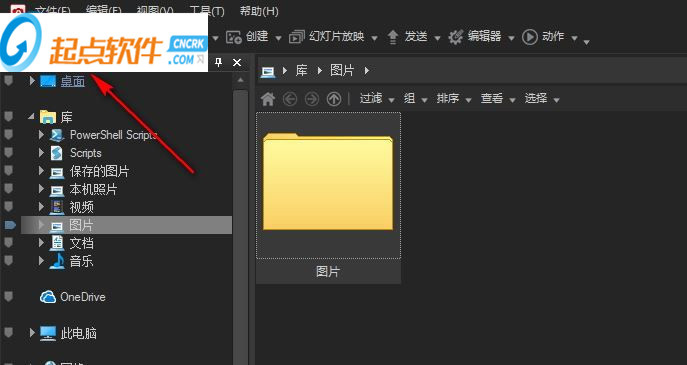Click the computer icon in the path bar
687x365 pixels.
click(268, 71)
